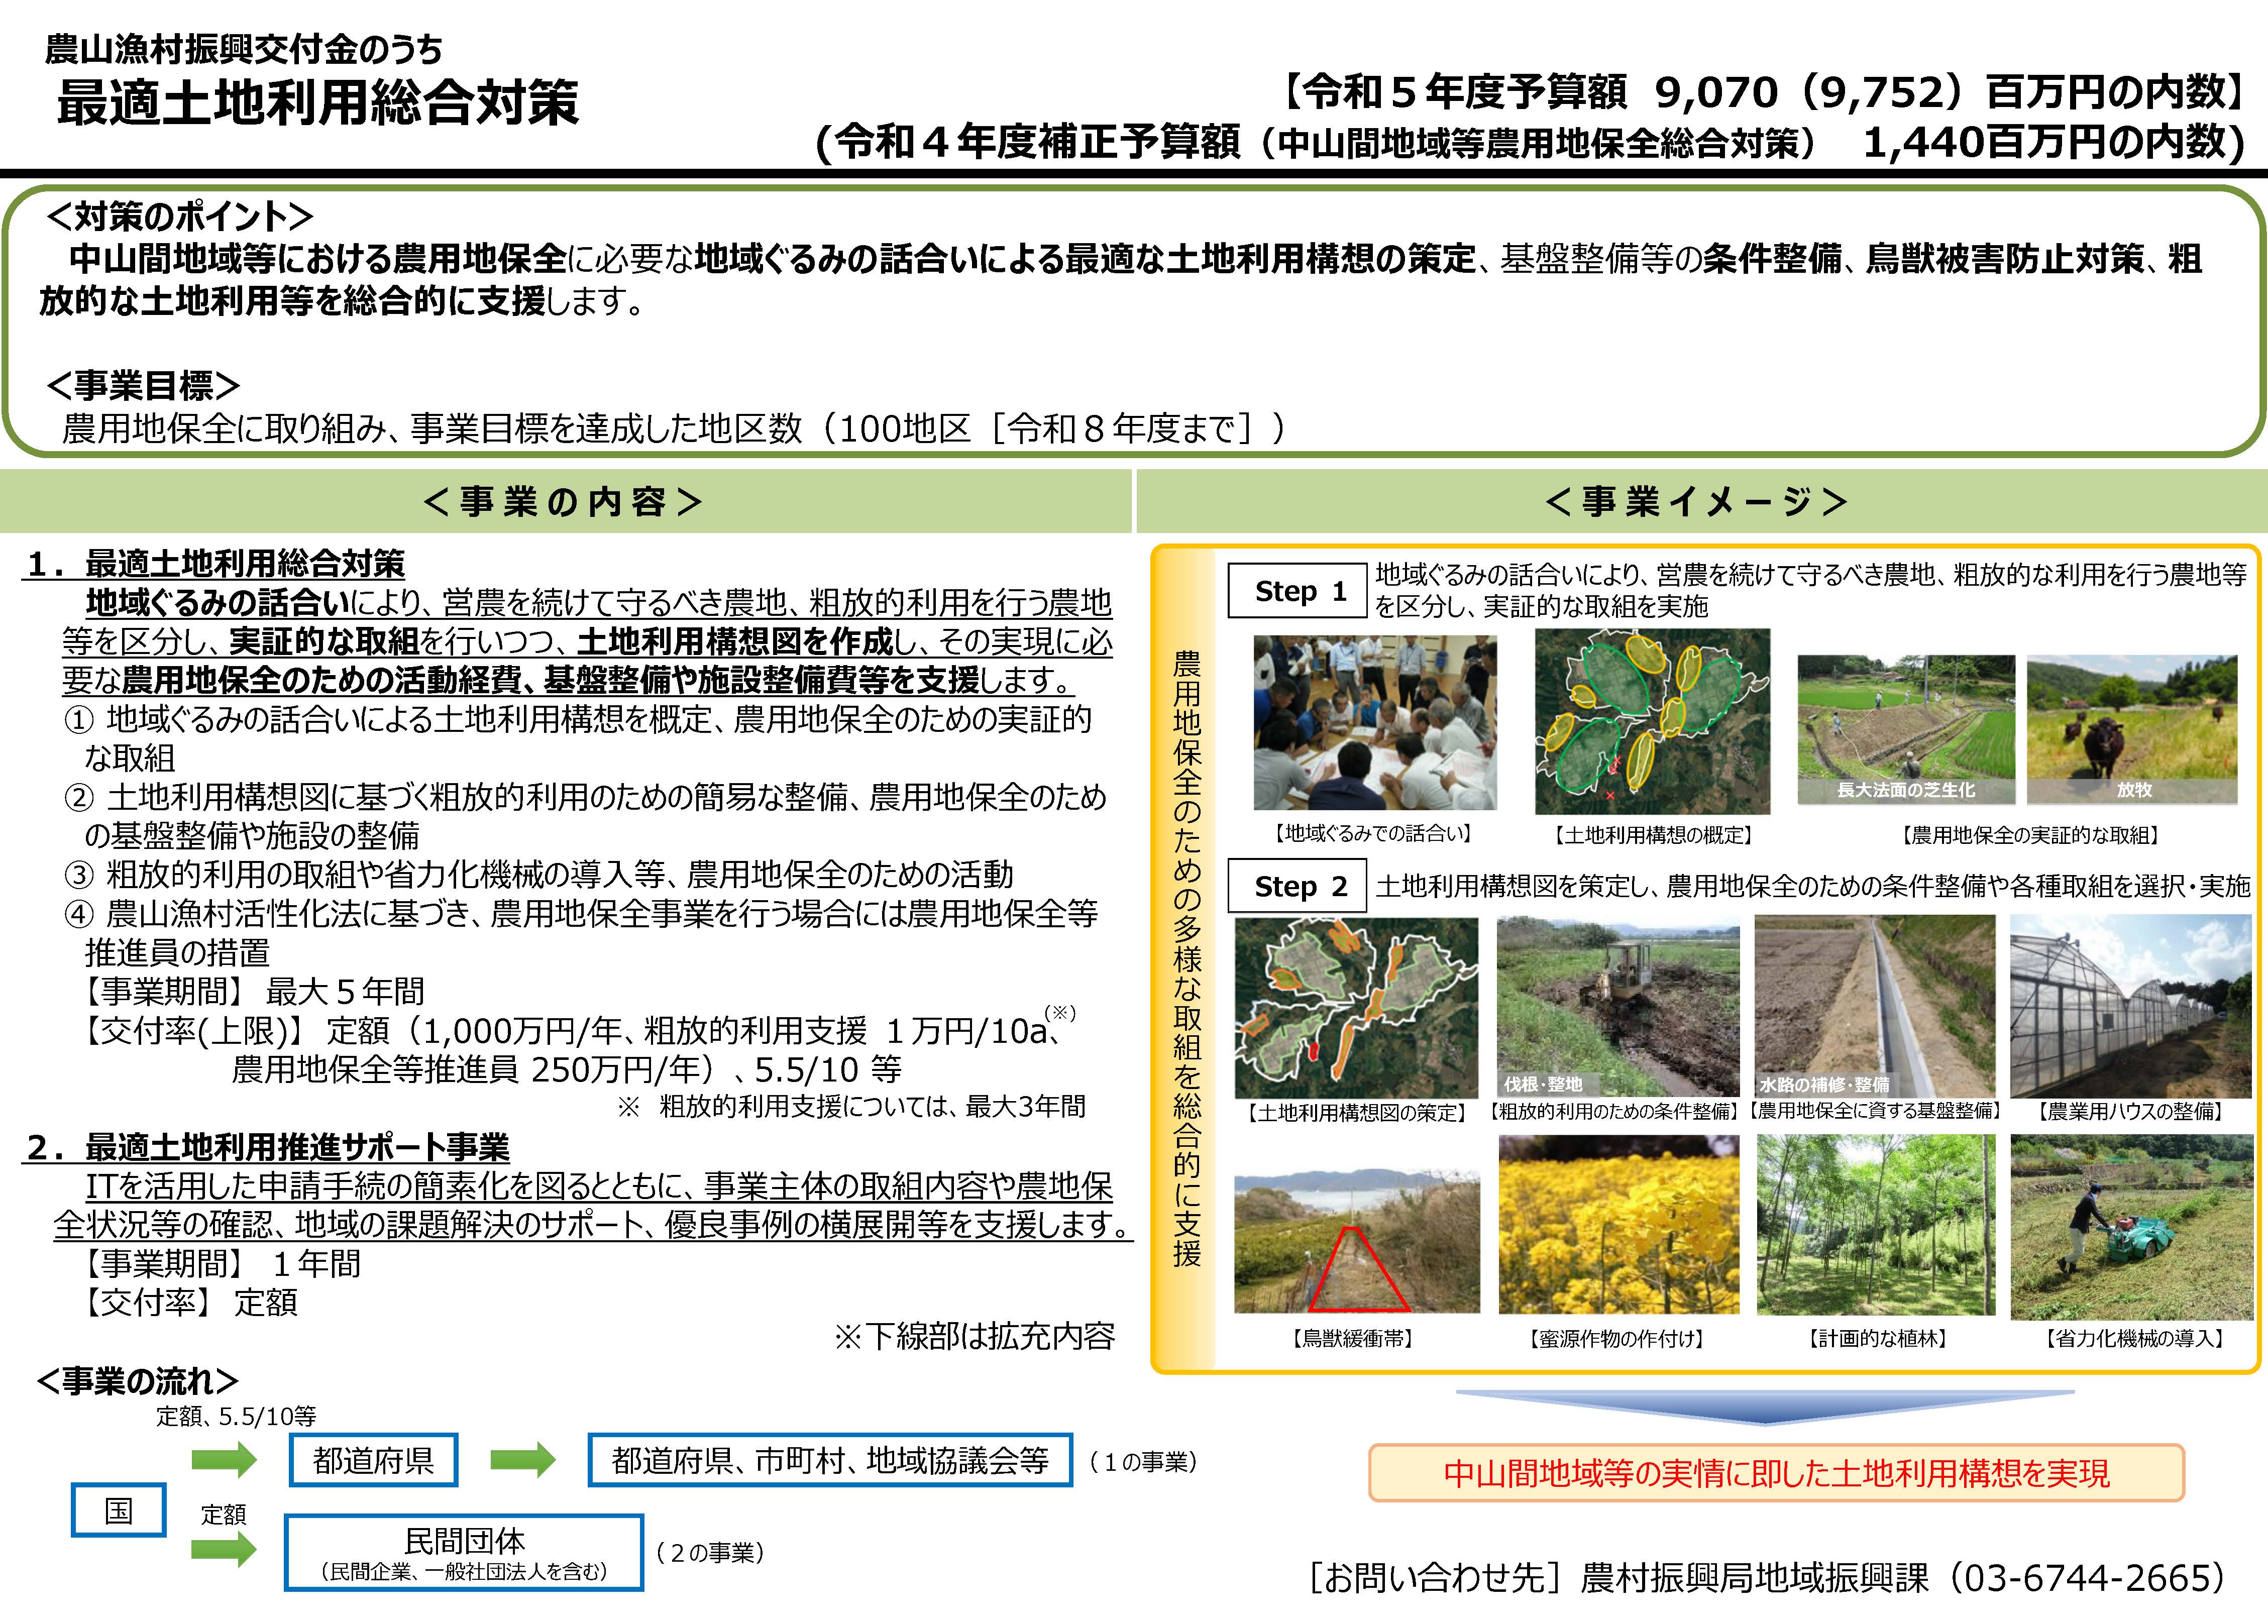The width and height of the screenshot is (2268, 1624).
Task: Click the caption 【粗放的利用のための条件整備】
Action: (x=1614, y=1111)
